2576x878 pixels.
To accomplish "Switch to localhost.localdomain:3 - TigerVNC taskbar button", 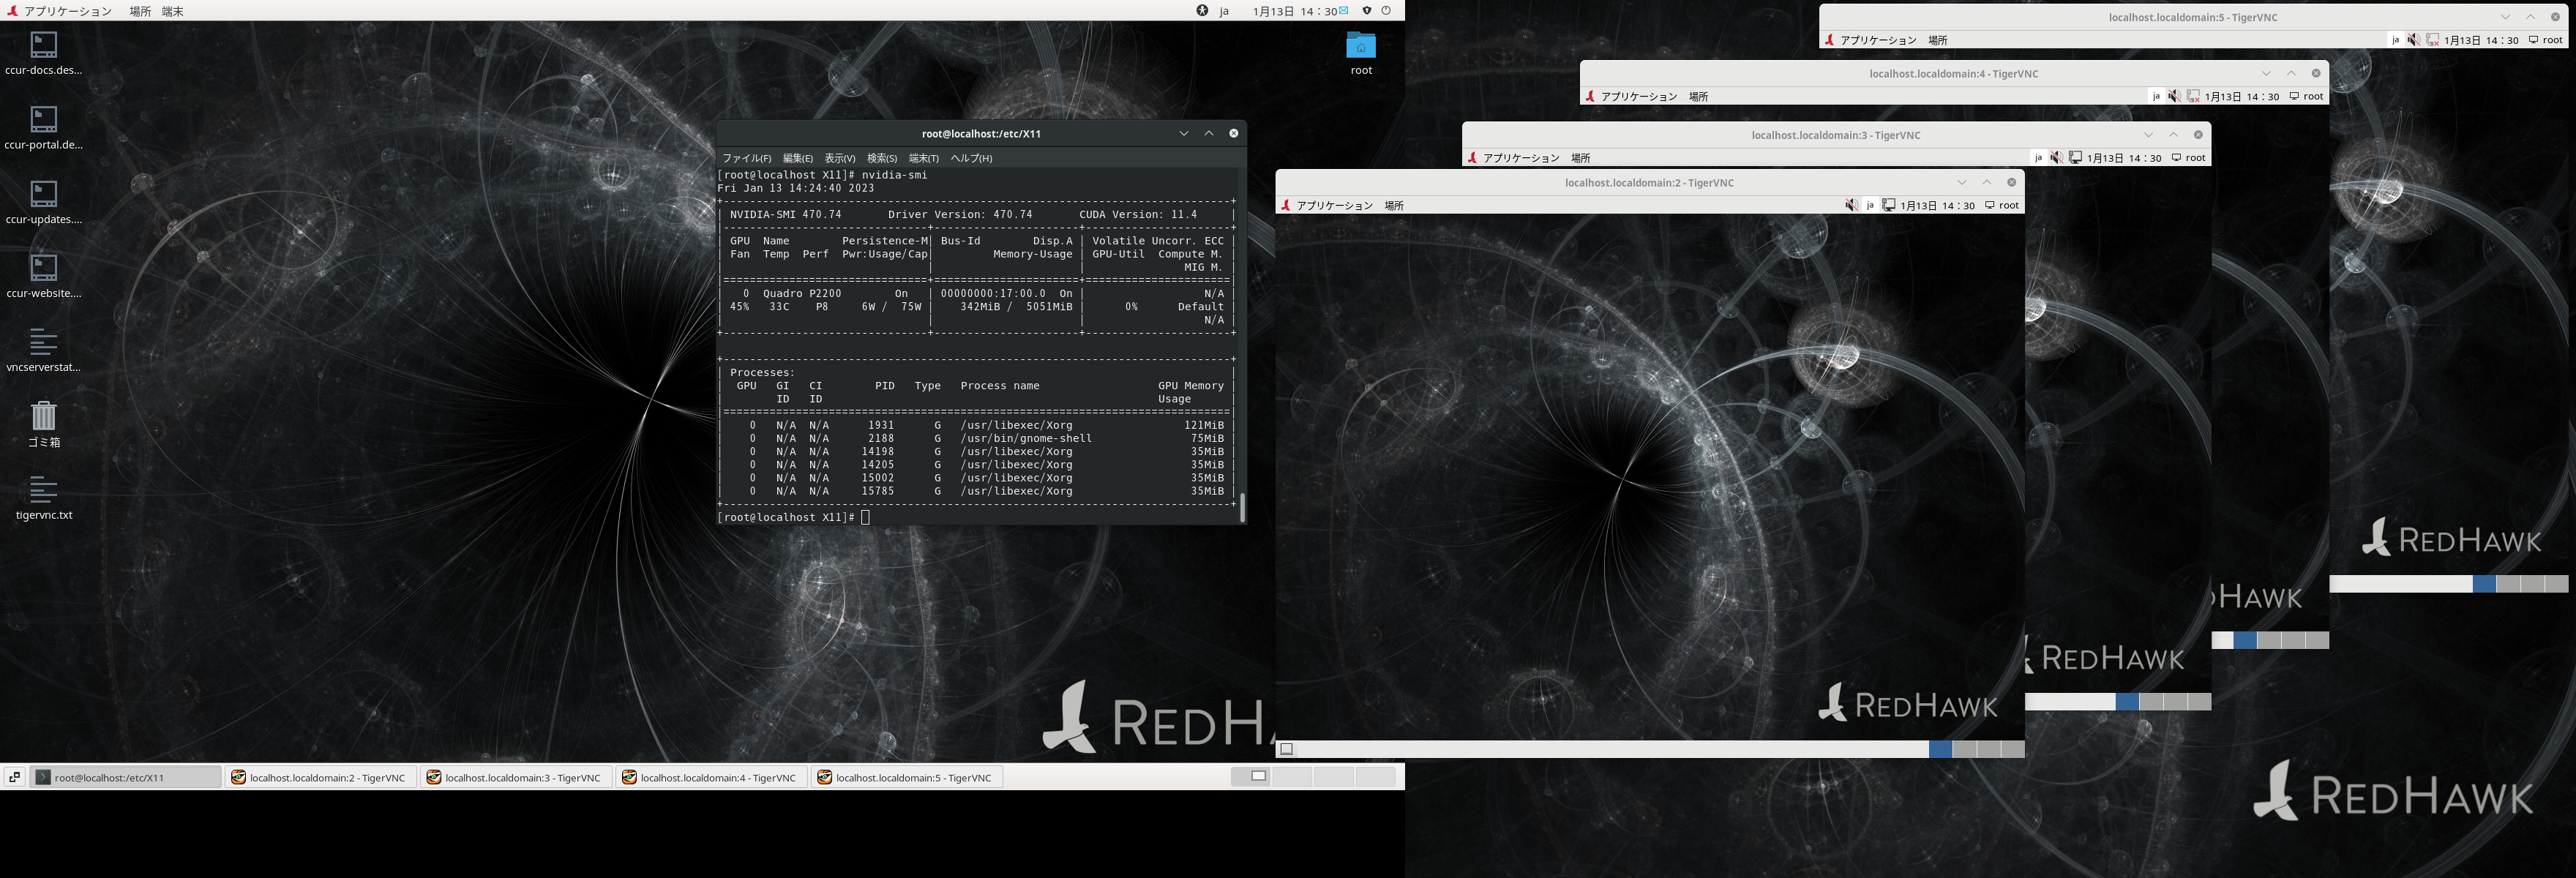I will click(516, 777).
